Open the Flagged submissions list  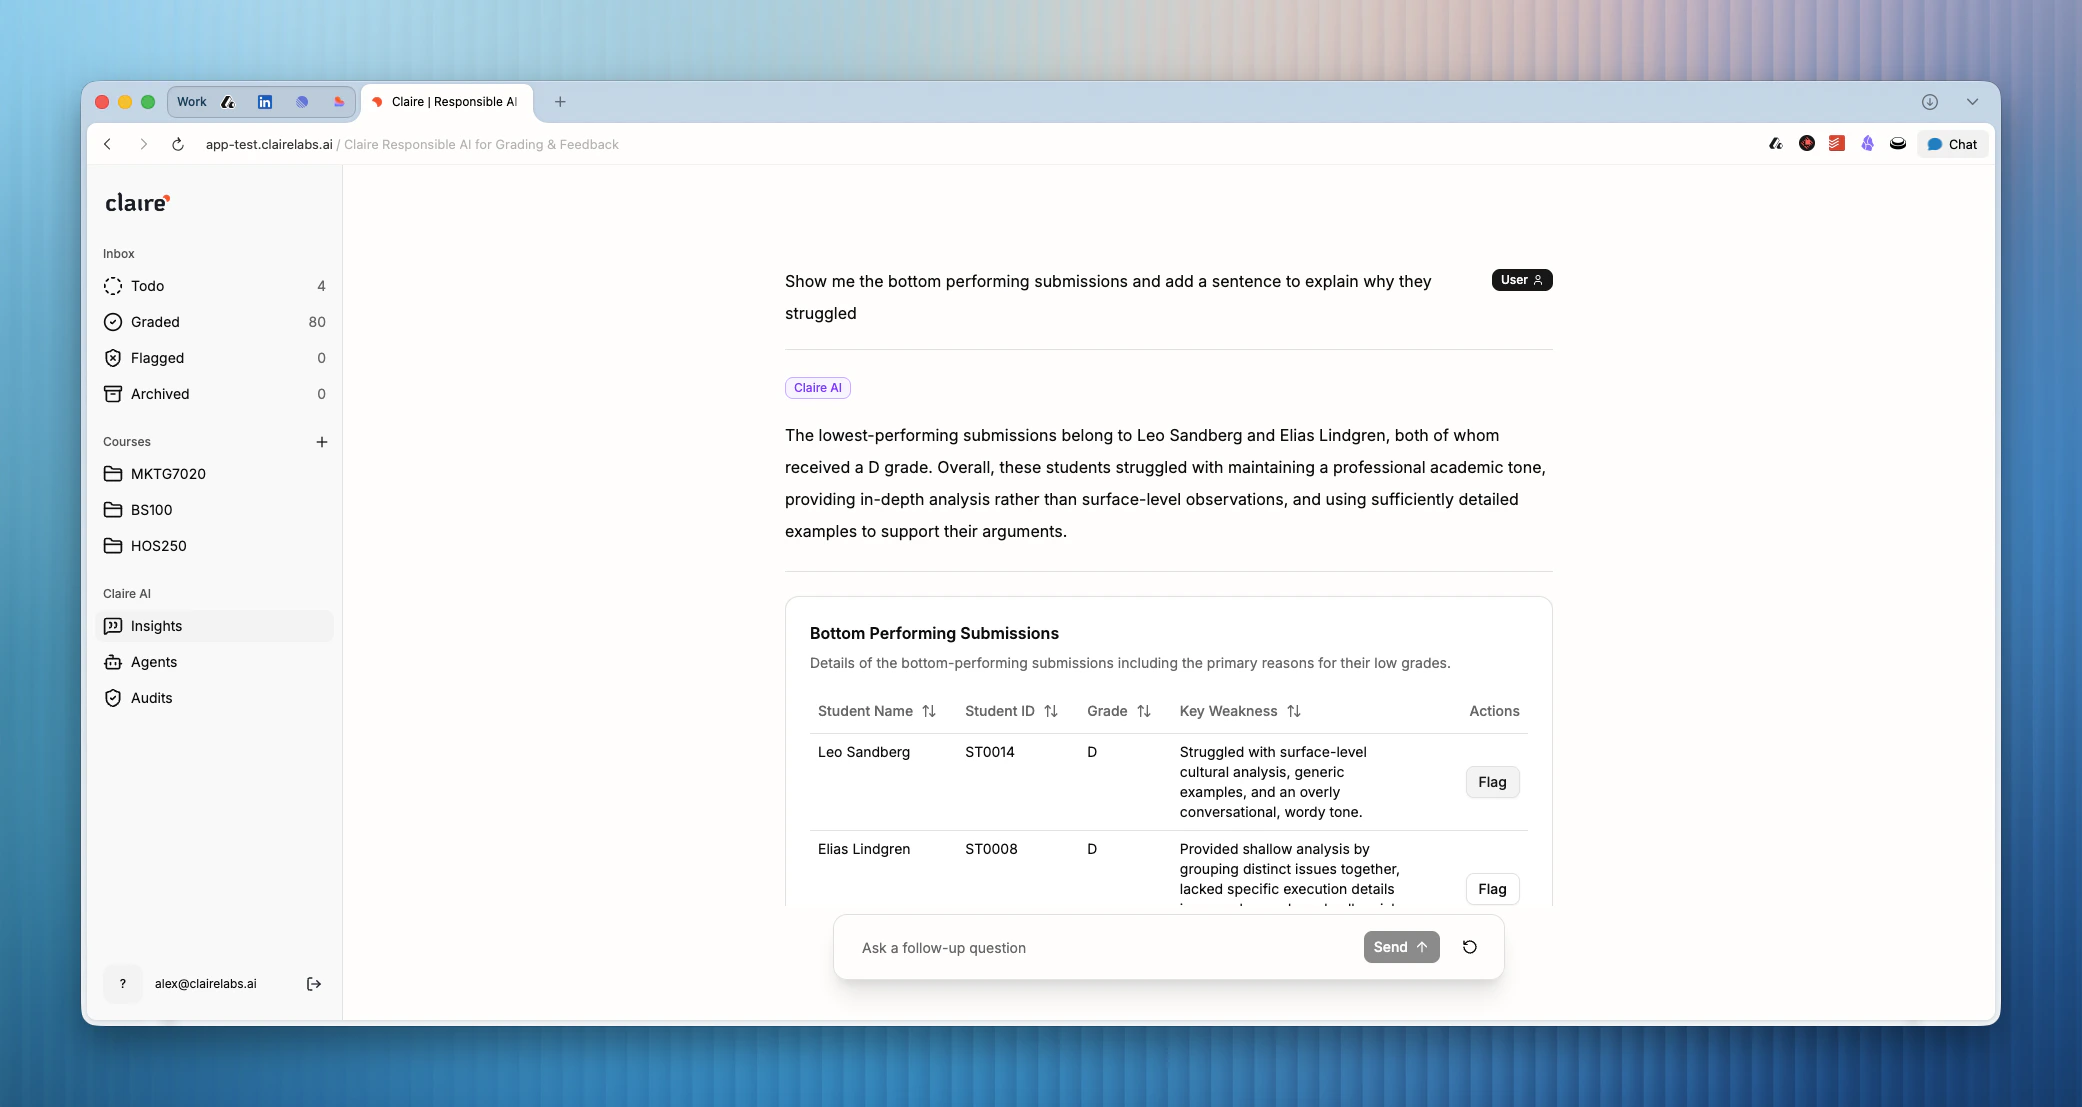tap(157, 358)
